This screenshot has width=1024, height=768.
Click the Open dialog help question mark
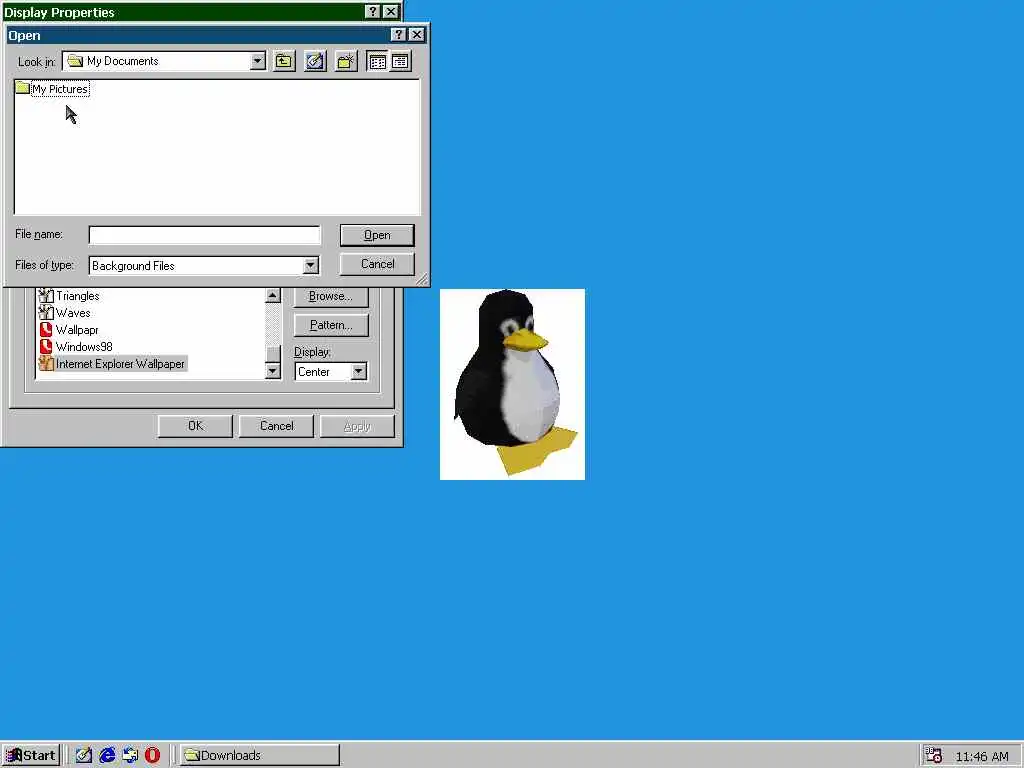coord(398,35)
